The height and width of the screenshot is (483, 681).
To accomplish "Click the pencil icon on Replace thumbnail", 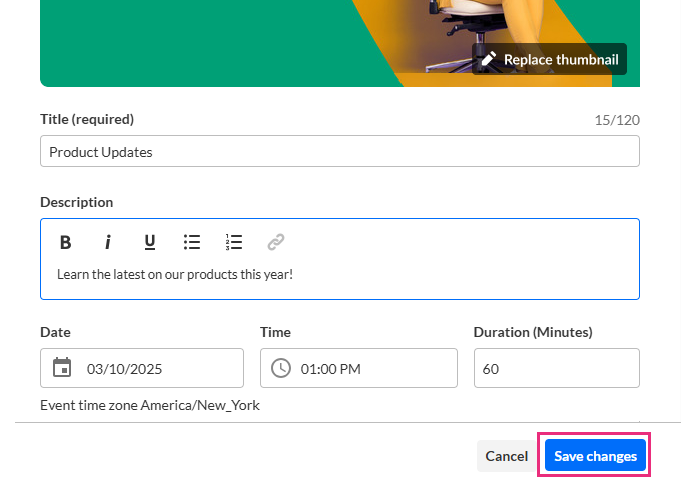I will point(489,59).
